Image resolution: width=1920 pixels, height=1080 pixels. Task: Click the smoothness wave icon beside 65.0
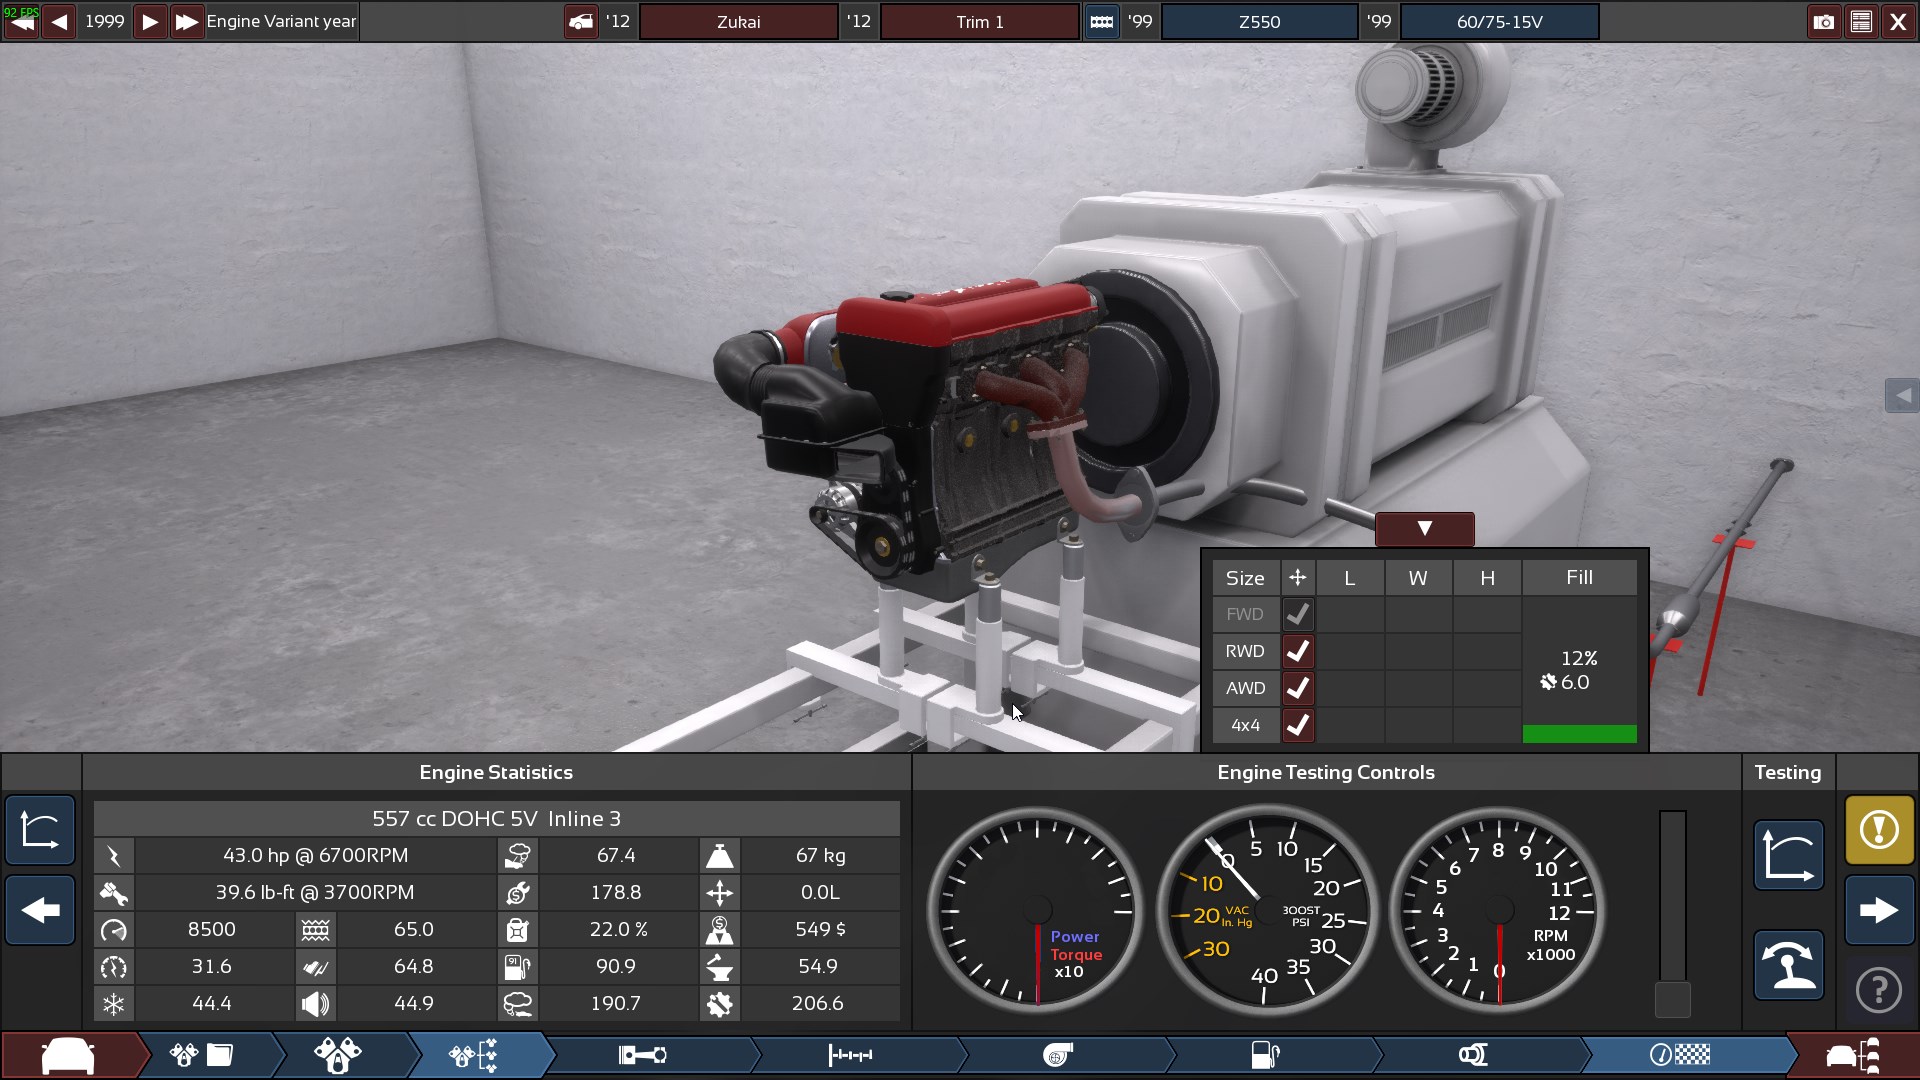click(x=316, y=930)
